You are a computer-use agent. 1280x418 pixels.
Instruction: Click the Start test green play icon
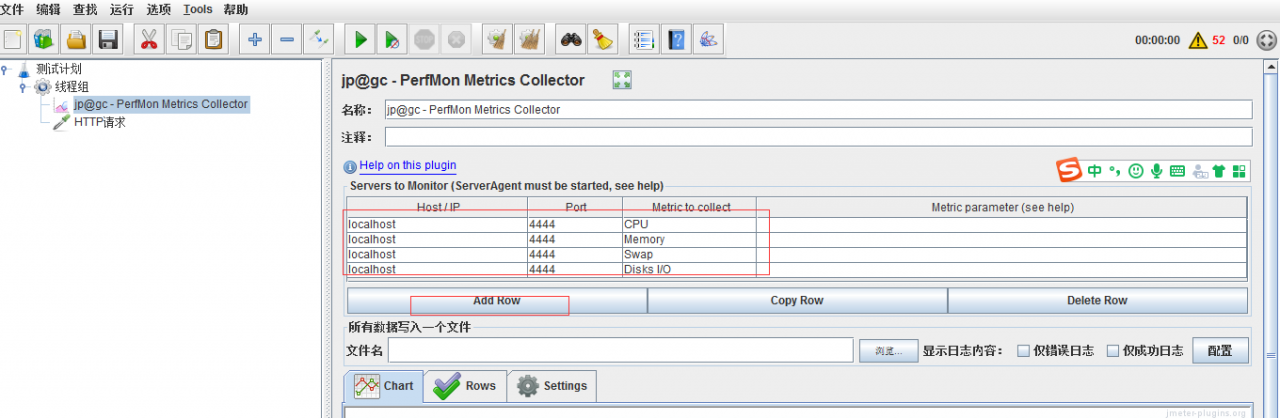[x=360, y=40]
